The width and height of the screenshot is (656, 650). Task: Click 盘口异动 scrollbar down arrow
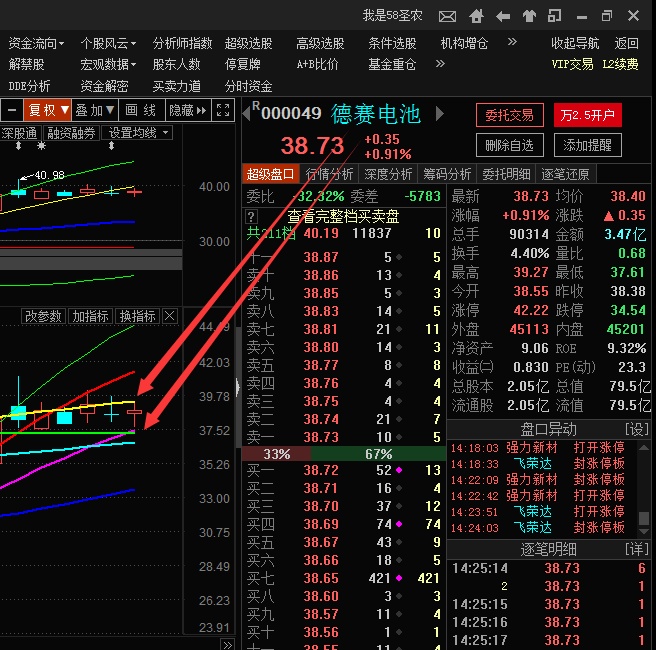pyautogui.click(x=644, y=532)
